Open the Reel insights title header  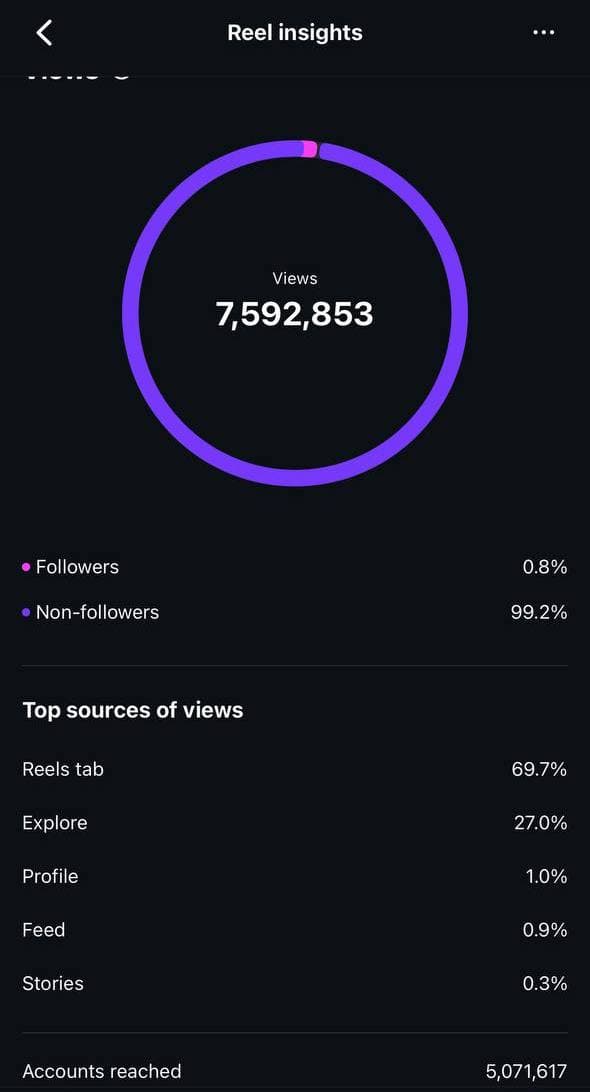click(295, 32)
